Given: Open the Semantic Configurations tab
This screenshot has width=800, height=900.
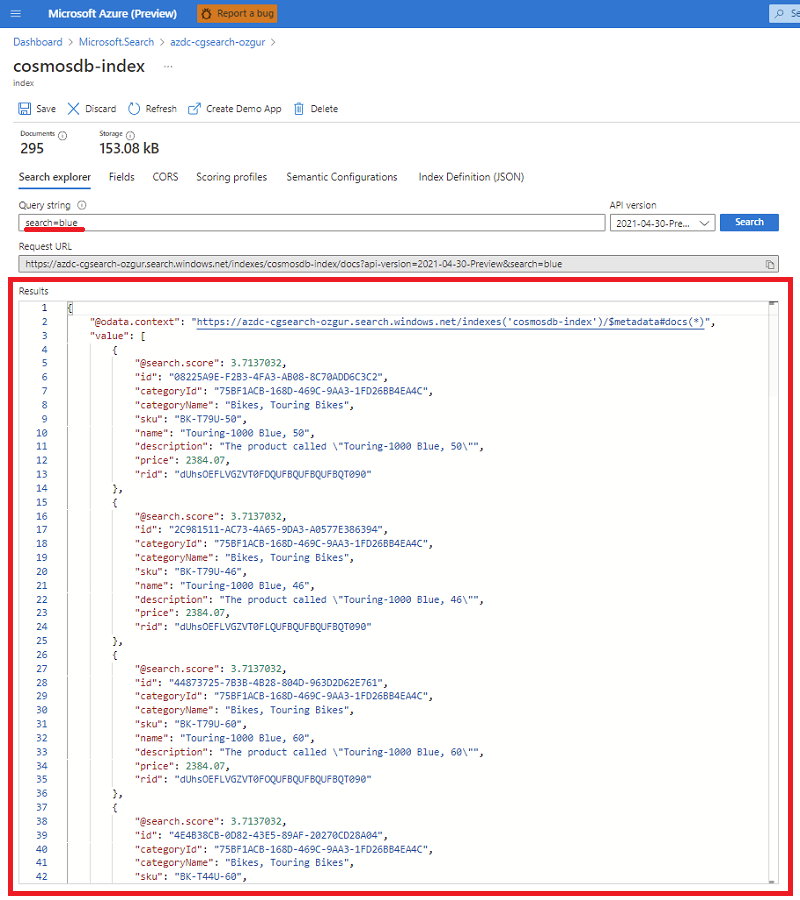Looking at the screenshot, I should pyautogui.click(x=342, y=177).
